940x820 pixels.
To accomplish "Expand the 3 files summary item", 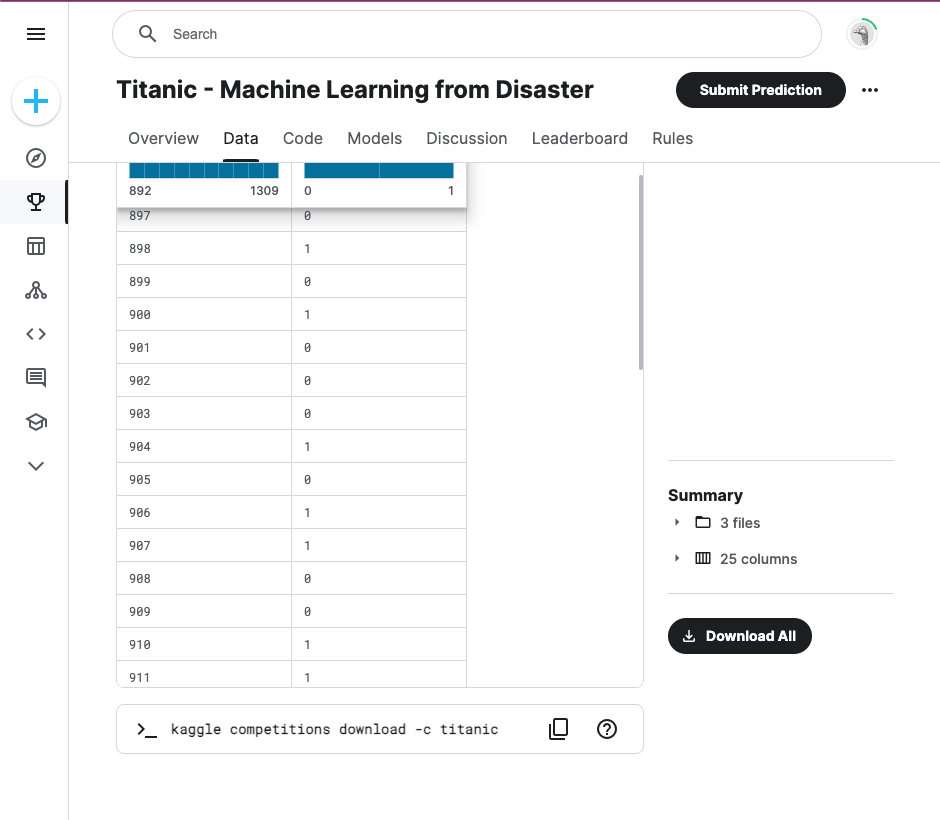I will [x=677, y=523].
